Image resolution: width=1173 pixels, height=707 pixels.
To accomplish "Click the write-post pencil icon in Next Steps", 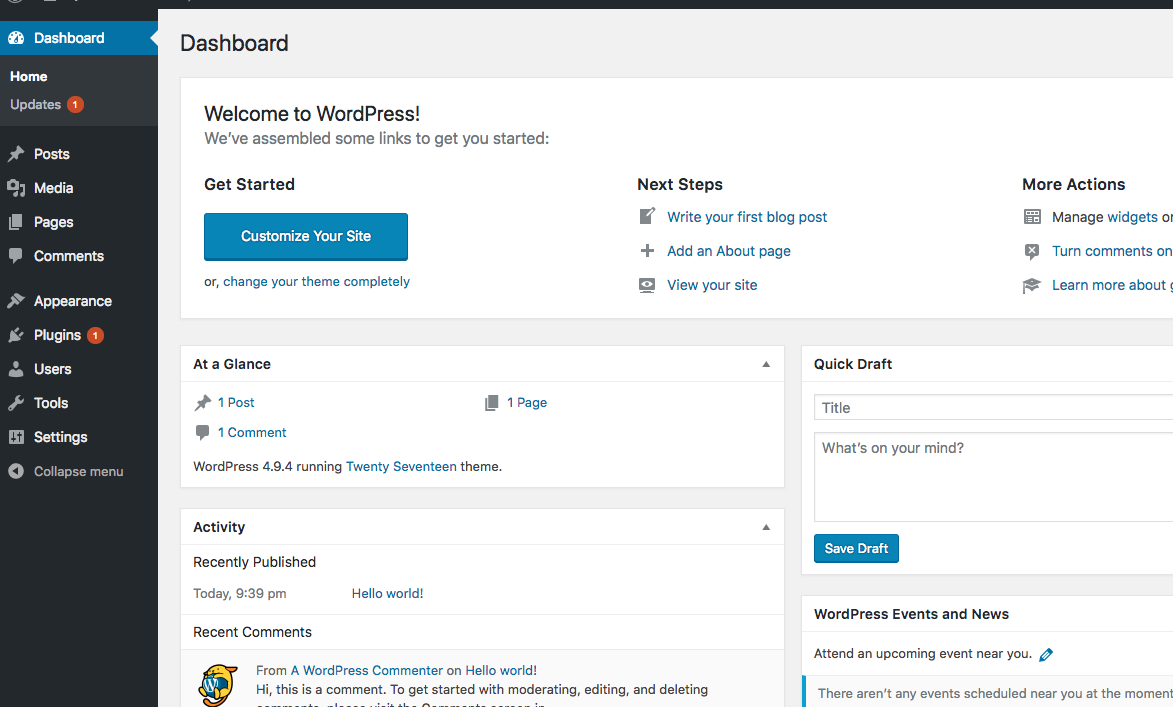I will [647, 216].
